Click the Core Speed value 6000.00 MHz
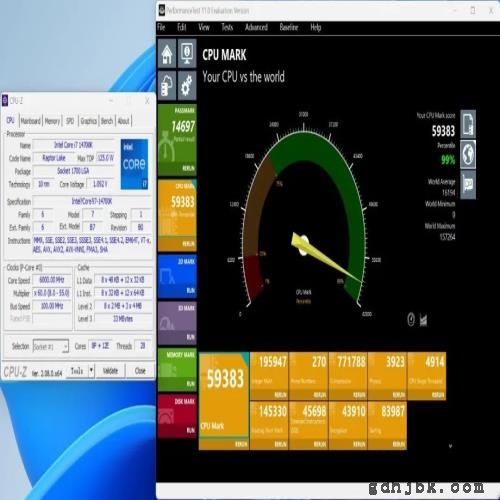The image size is (500, 500). (52, 280)
